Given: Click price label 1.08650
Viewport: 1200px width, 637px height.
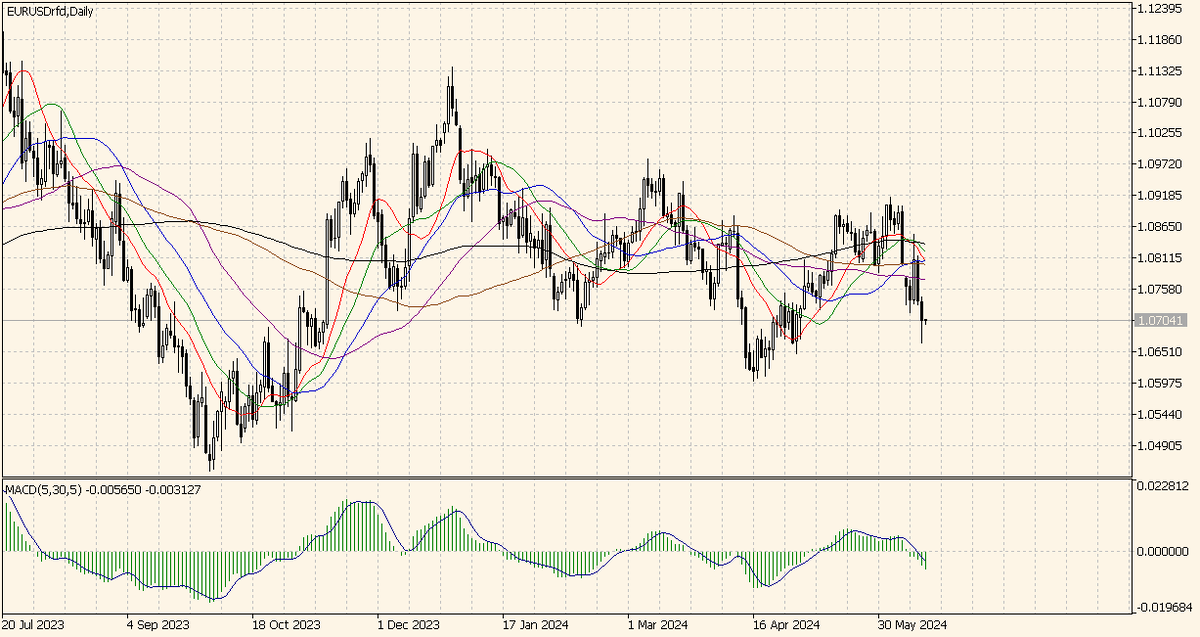Looking at the screenshot, I should coord(1161,226).
